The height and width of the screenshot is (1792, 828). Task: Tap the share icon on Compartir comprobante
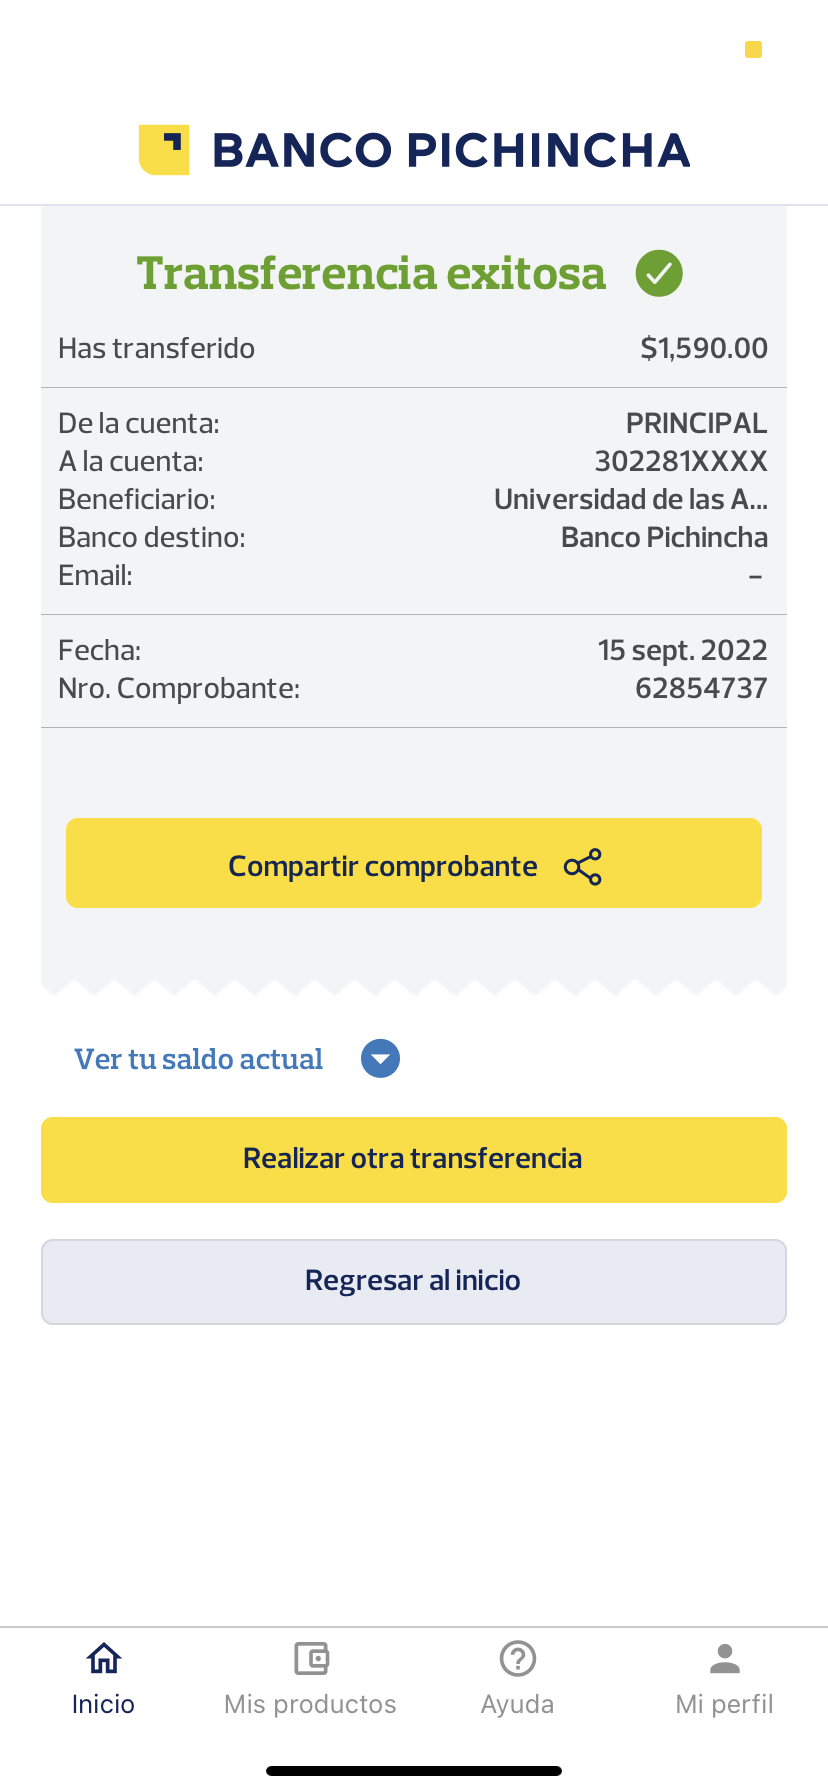pos(583,867)
